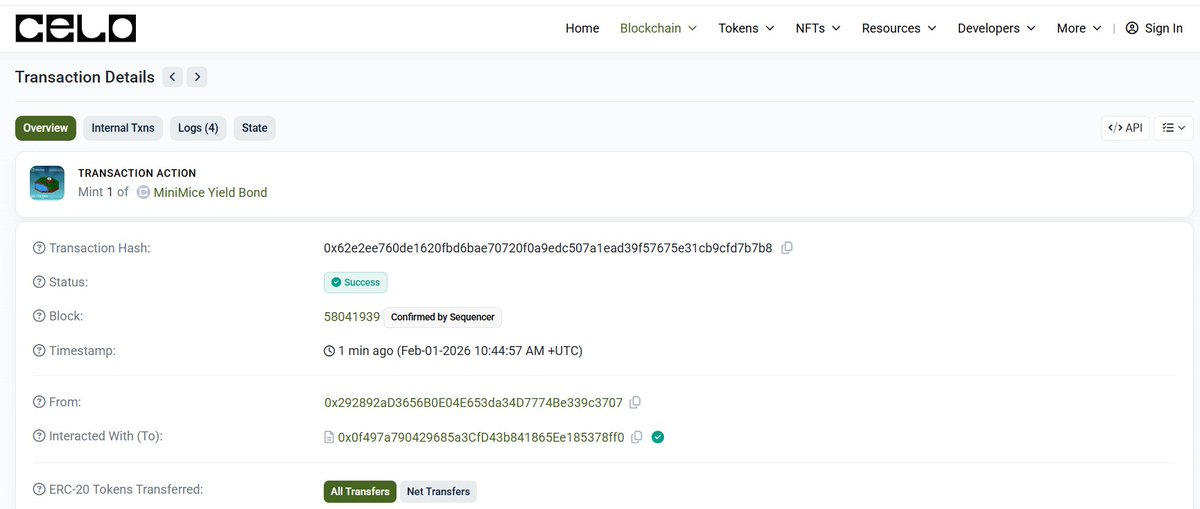Click the Success status badge
The height and width of the screenshot is (509, 1200).
pyautogui.click(x=355, y=282)
